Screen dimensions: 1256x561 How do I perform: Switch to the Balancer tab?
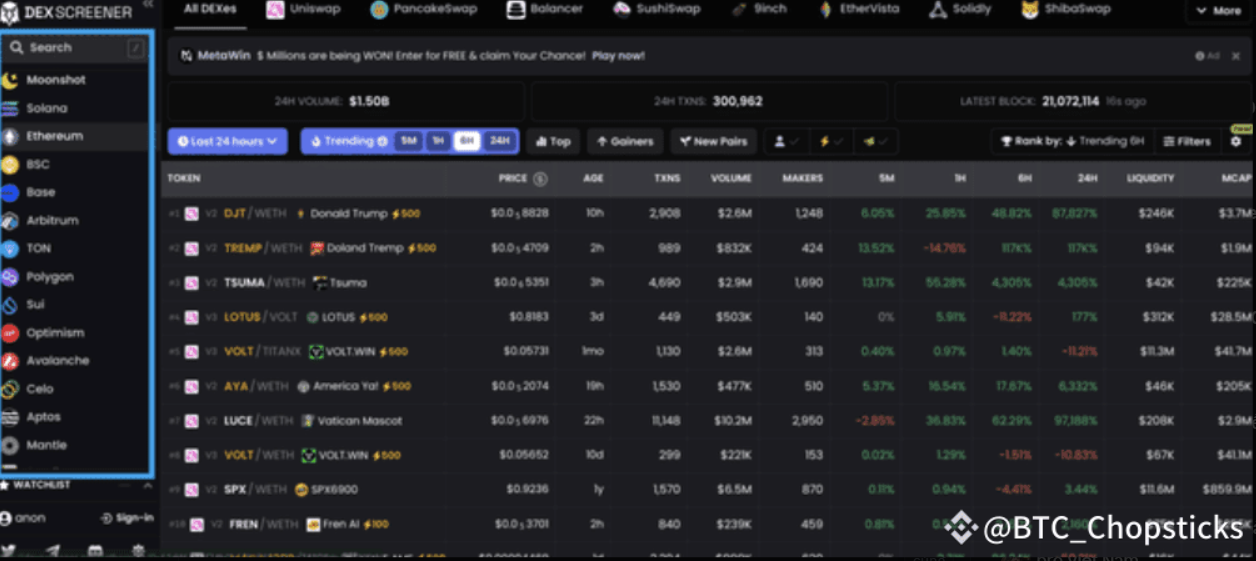click(545, 9)
